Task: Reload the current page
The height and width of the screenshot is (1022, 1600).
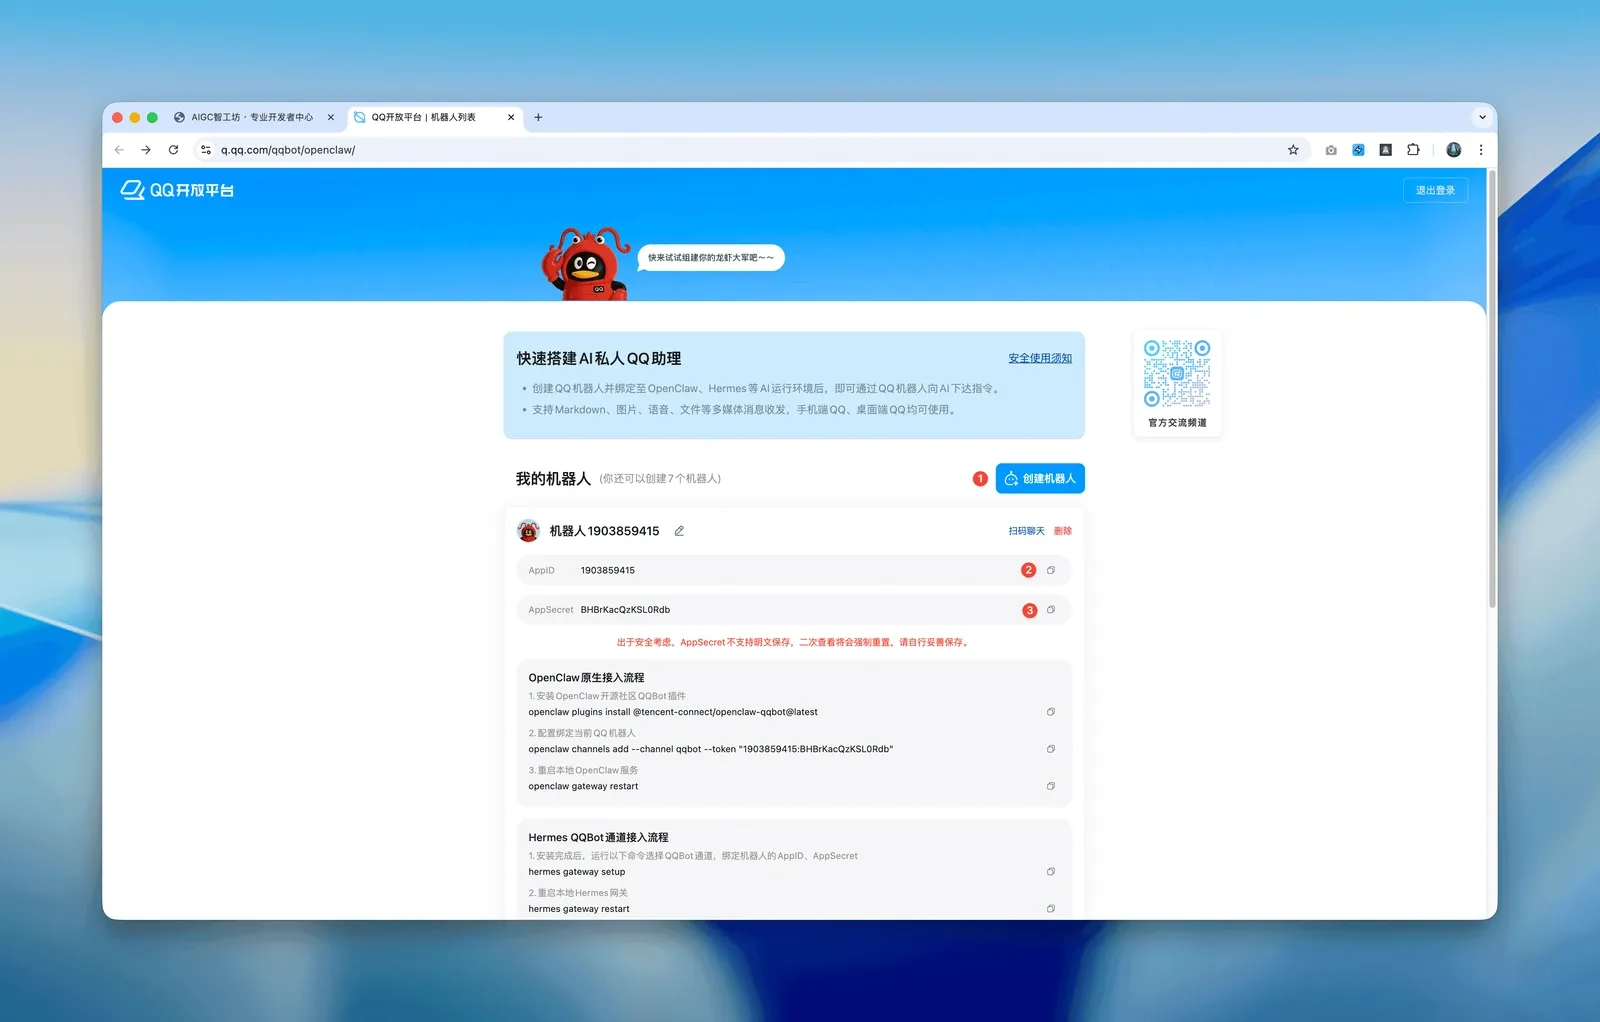Action: 173,150
